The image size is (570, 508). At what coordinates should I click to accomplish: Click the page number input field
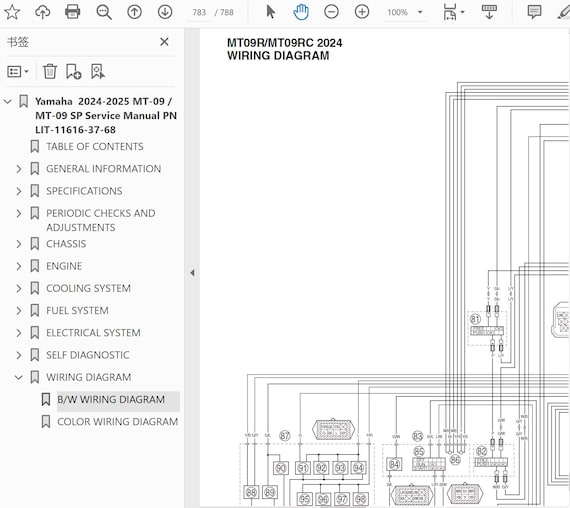199,12
